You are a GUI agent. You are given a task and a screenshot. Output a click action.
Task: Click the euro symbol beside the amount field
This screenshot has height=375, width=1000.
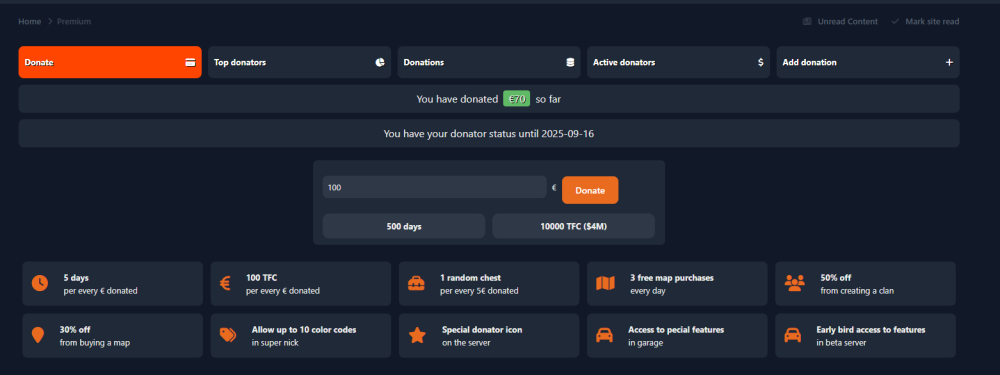coord(554,188)
